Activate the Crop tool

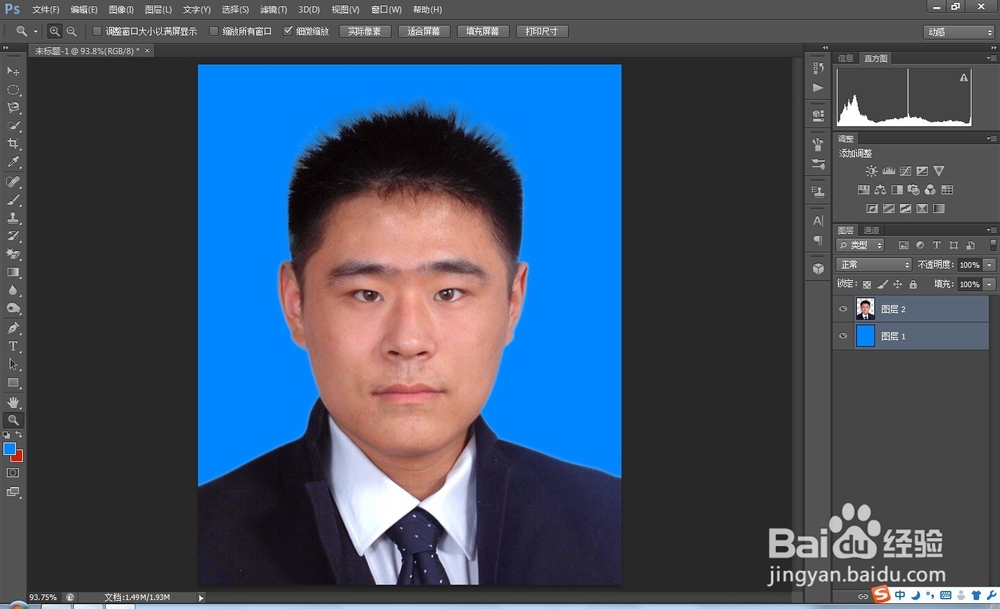14,141
